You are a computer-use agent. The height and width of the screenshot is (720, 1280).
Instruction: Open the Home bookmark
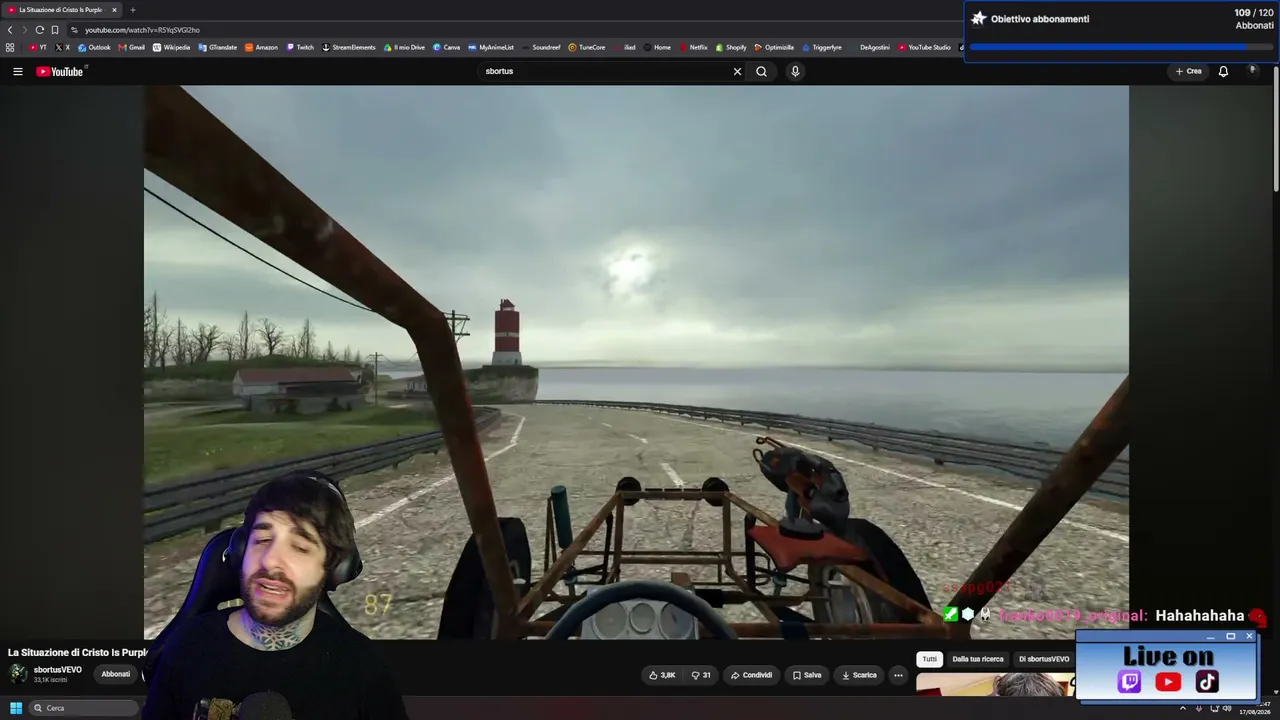point(658,47)
